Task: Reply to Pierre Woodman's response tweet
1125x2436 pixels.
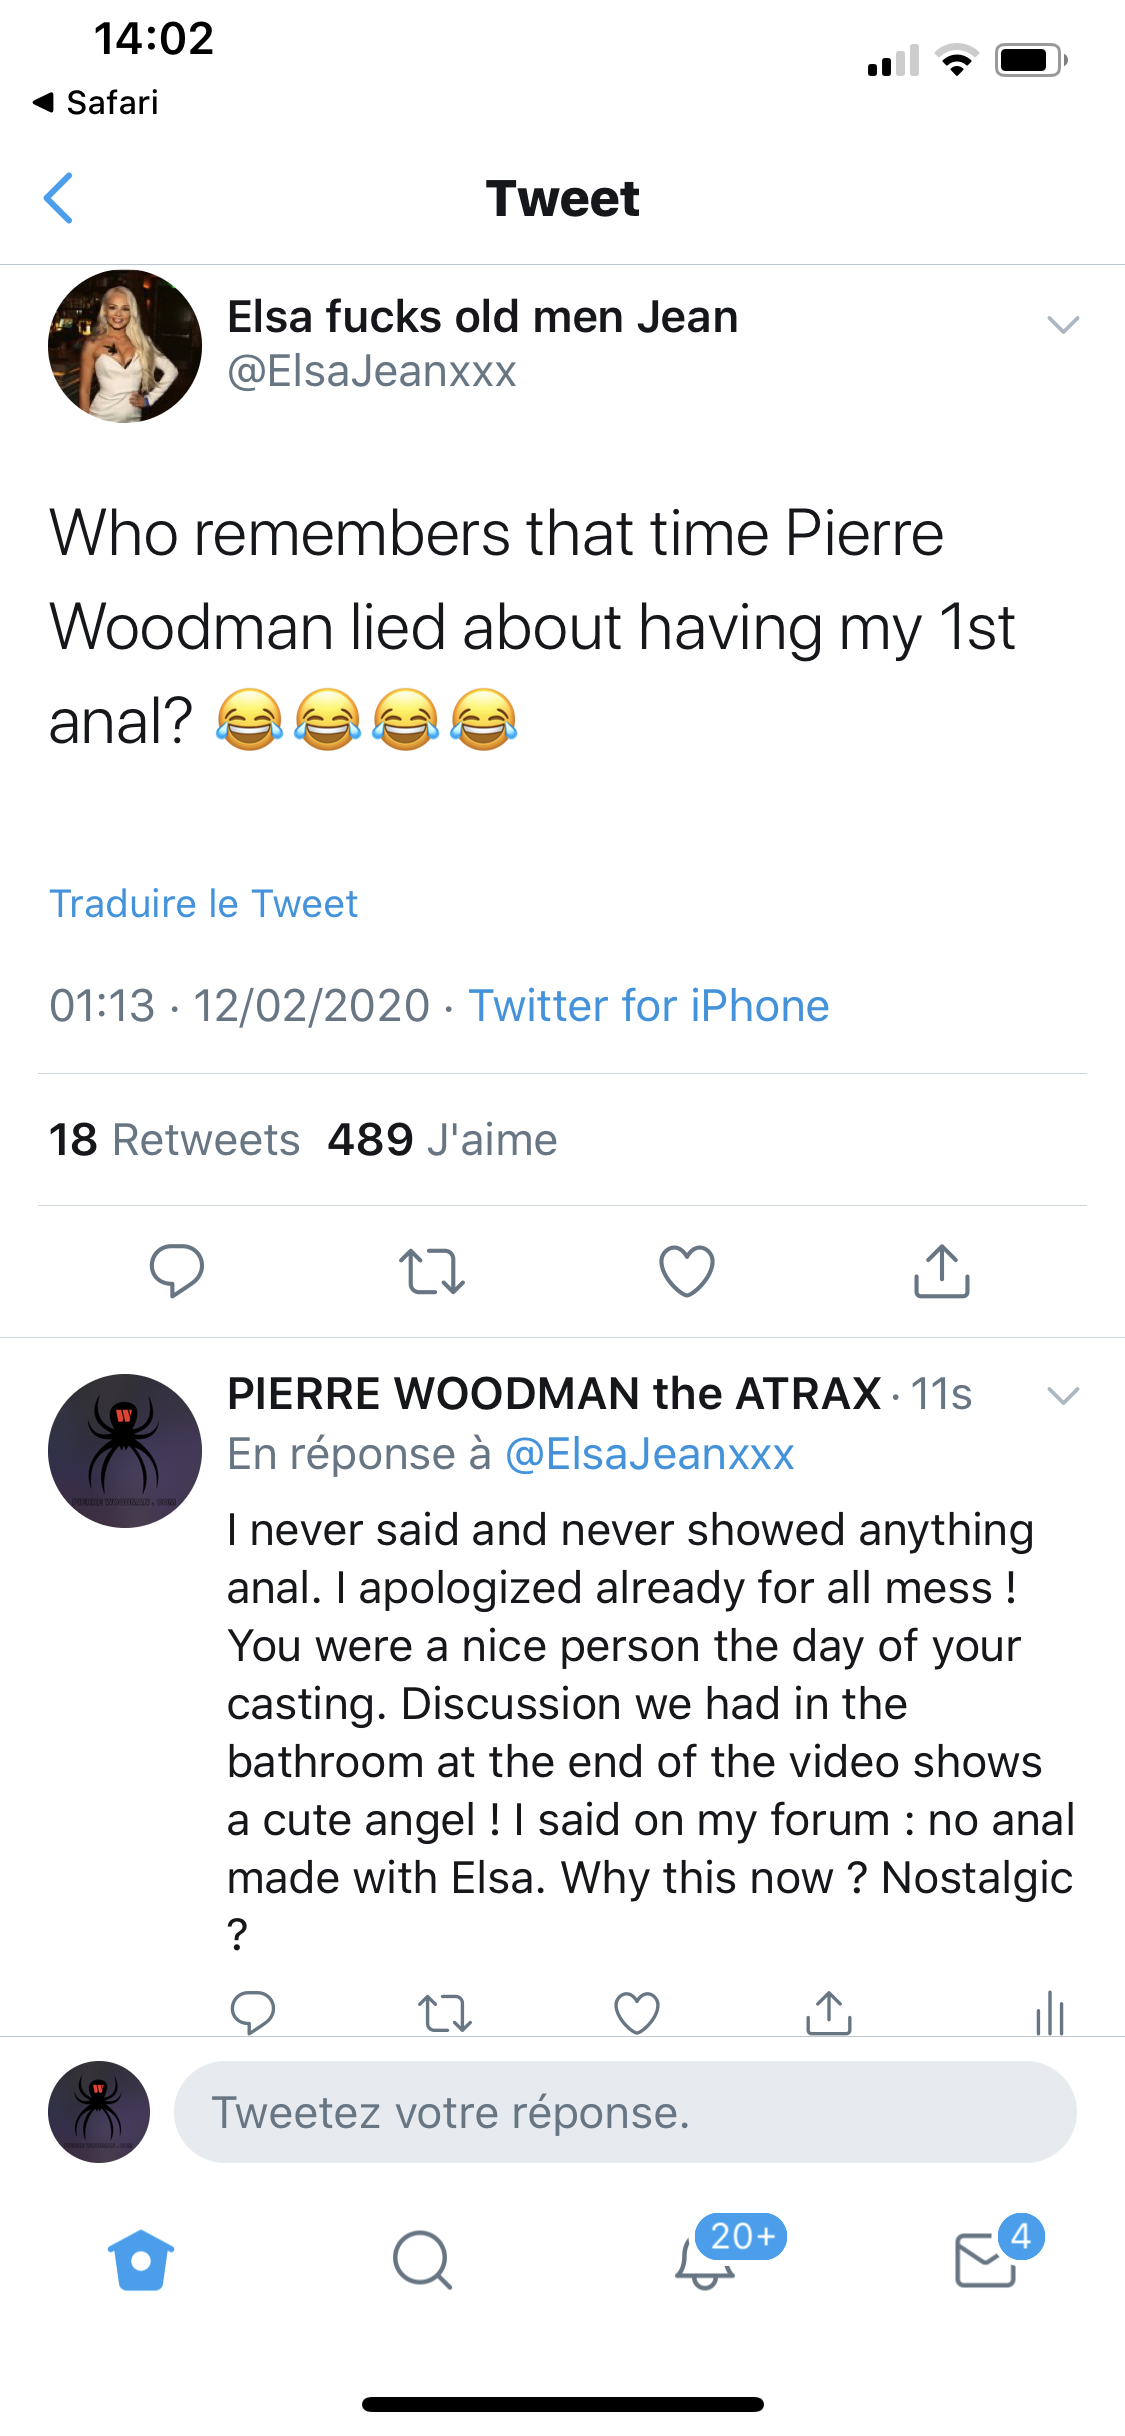Action: [253, 2012]
